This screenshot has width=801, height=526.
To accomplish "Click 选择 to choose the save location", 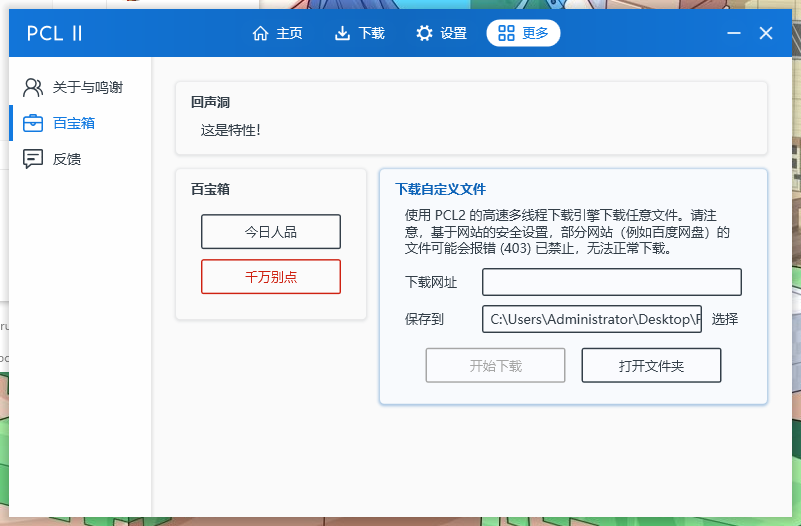I will [725, 319].
